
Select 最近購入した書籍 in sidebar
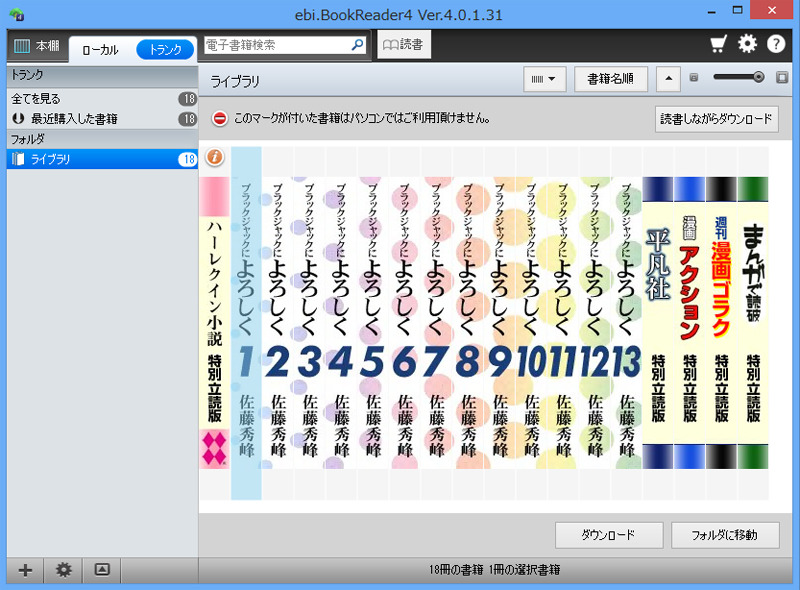click(x=102, y=119)
